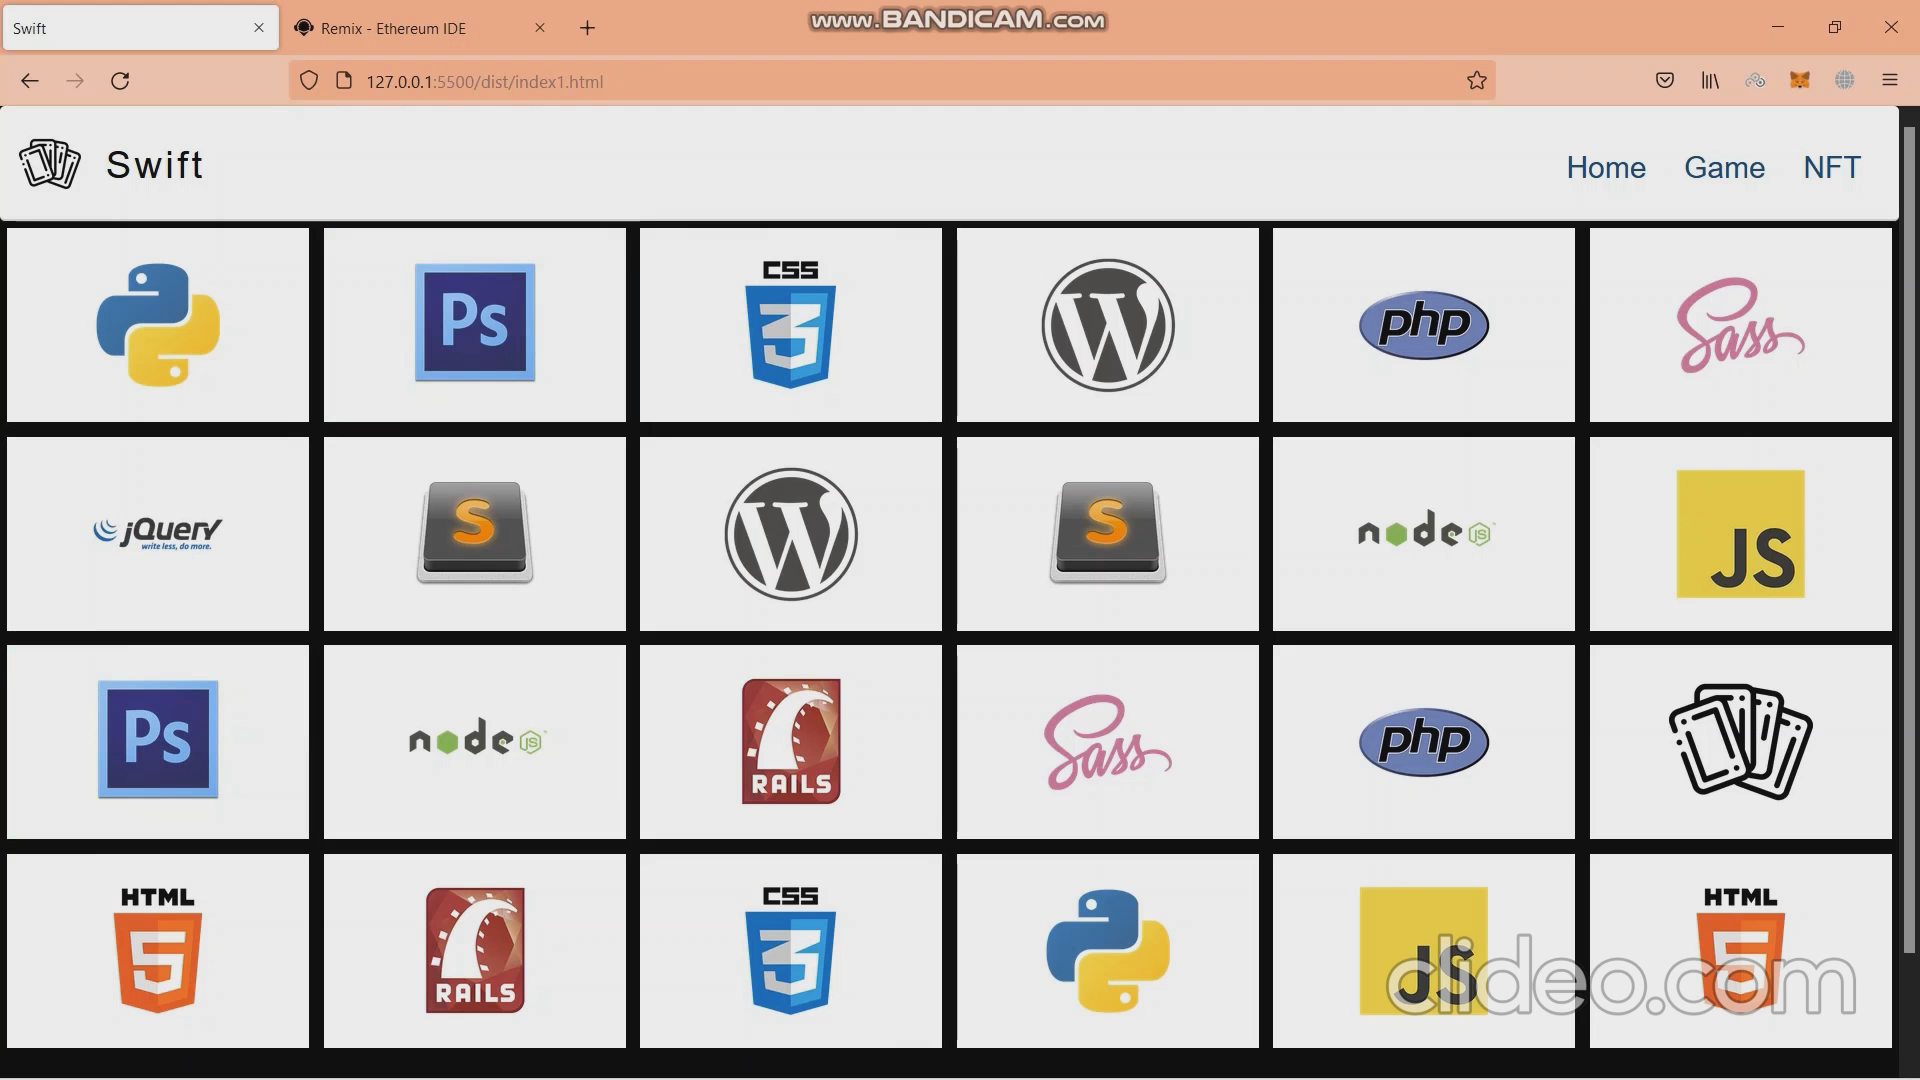Flip the Photoshop card in the third row
The image size is (1920, 1080).
pyautogui.click(x=158, y=742)
